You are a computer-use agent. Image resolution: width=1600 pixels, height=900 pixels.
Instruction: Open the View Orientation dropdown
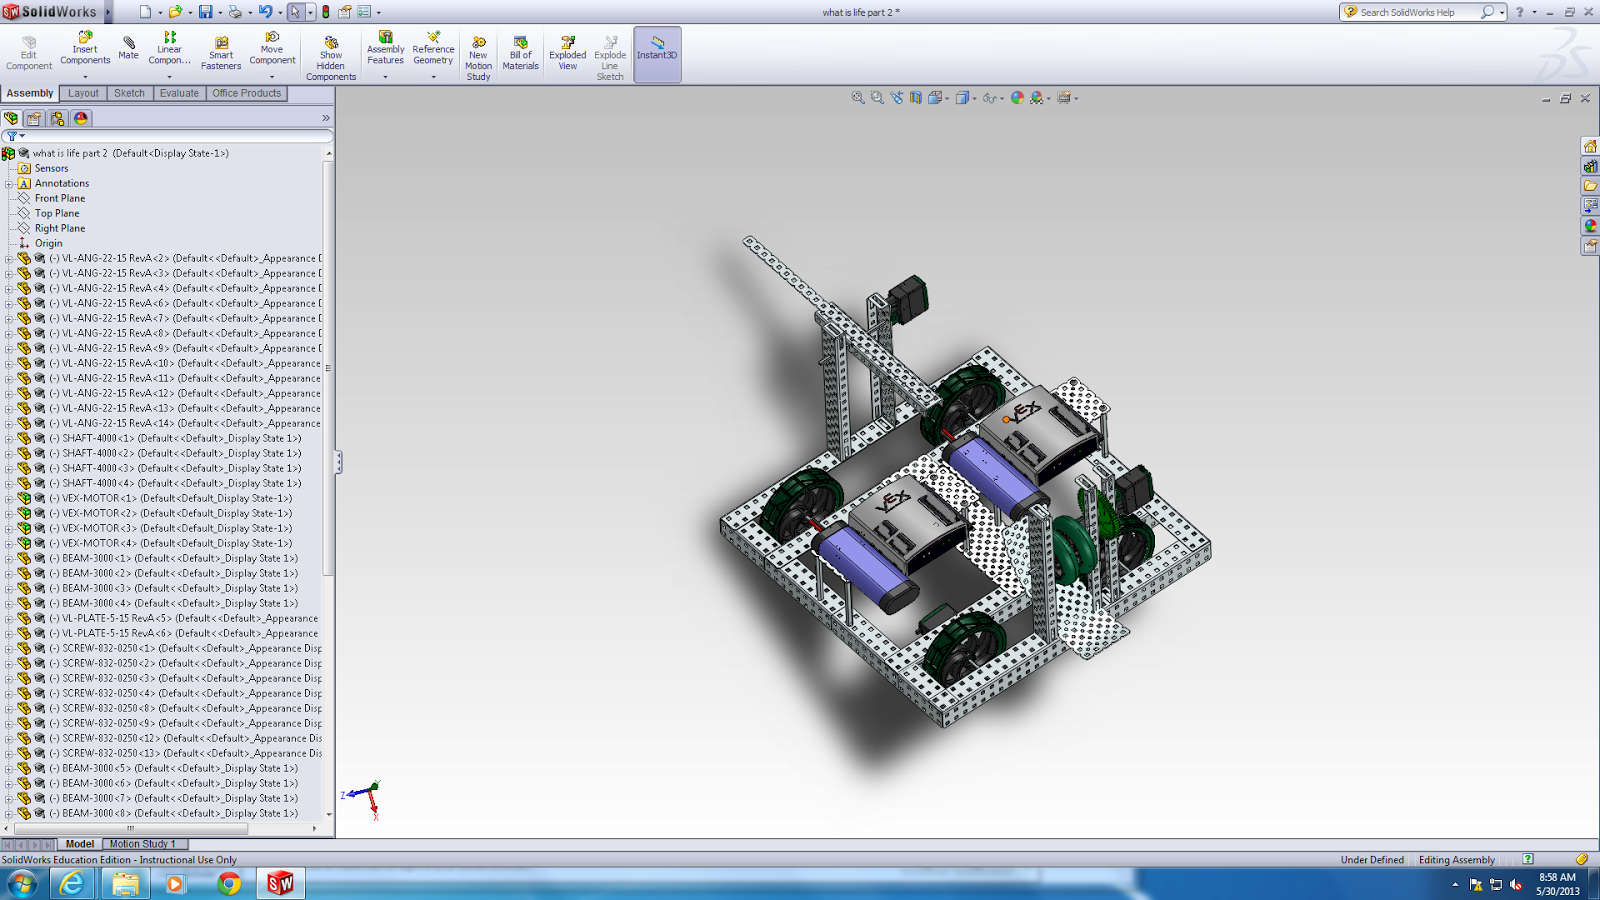(946, 98)
